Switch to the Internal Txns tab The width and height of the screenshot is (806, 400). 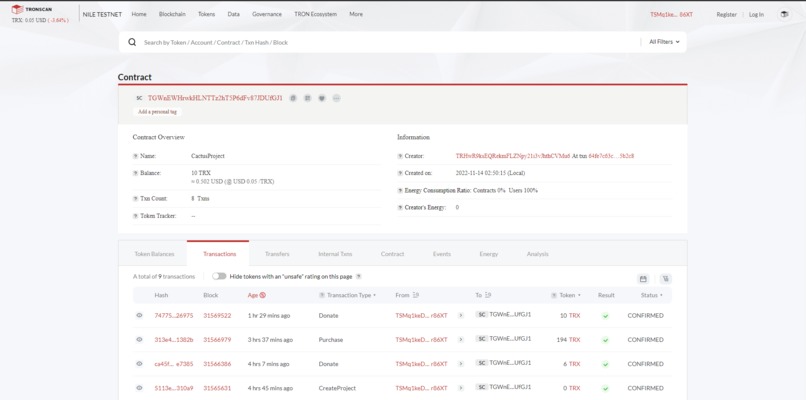pyautogui.click(x=335, y=254)
